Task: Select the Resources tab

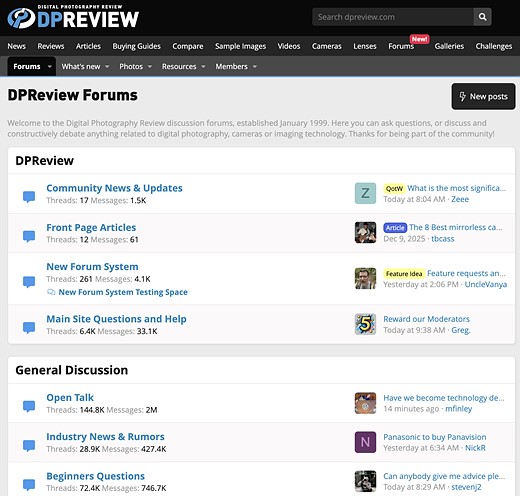Action: pos(179,66)
